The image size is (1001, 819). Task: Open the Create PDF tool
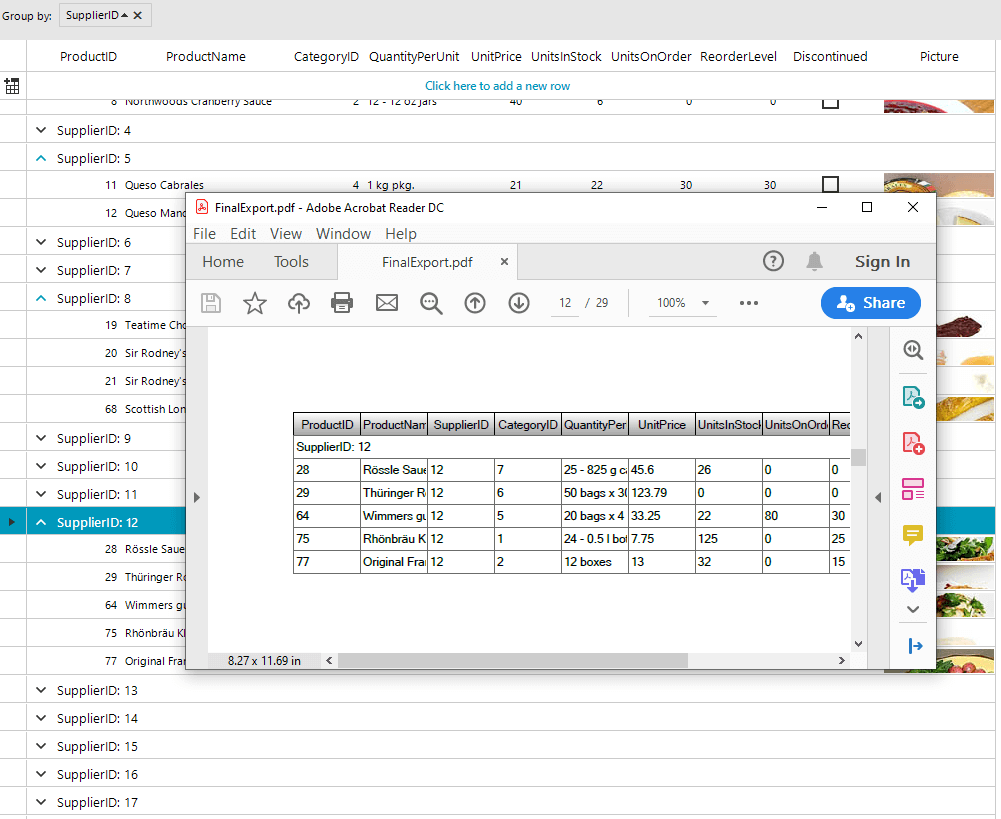[x=912, y=442]
